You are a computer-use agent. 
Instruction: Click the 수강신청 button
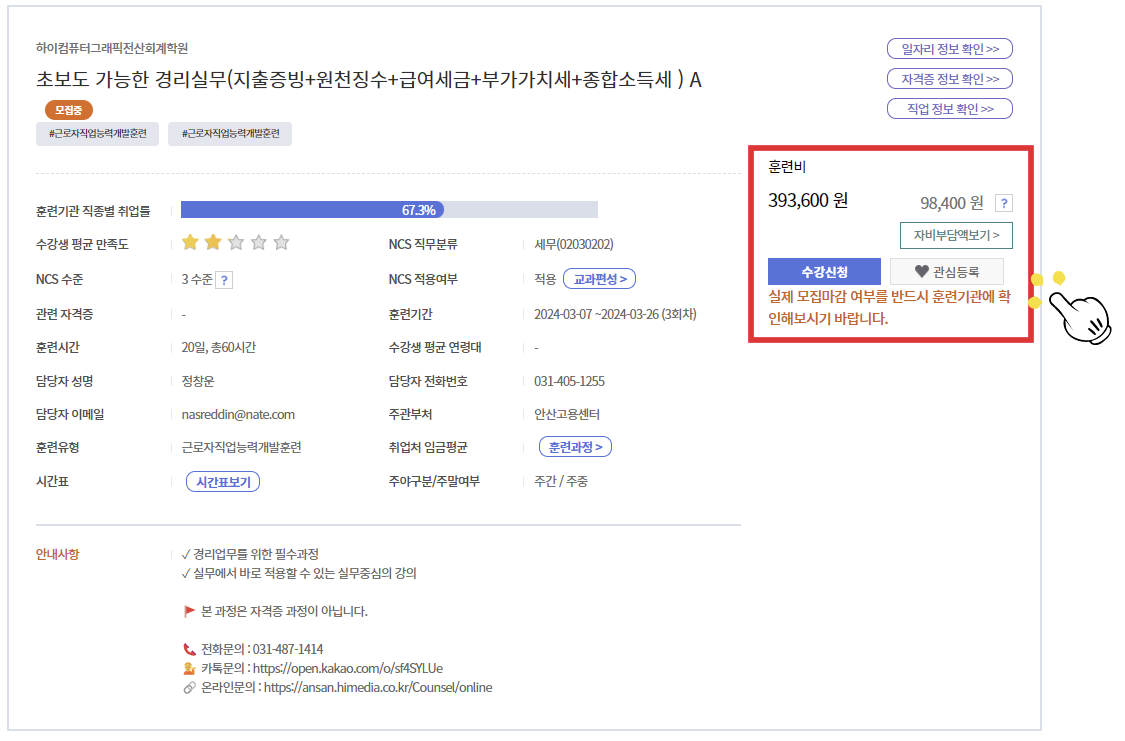[x=824, y=272]
